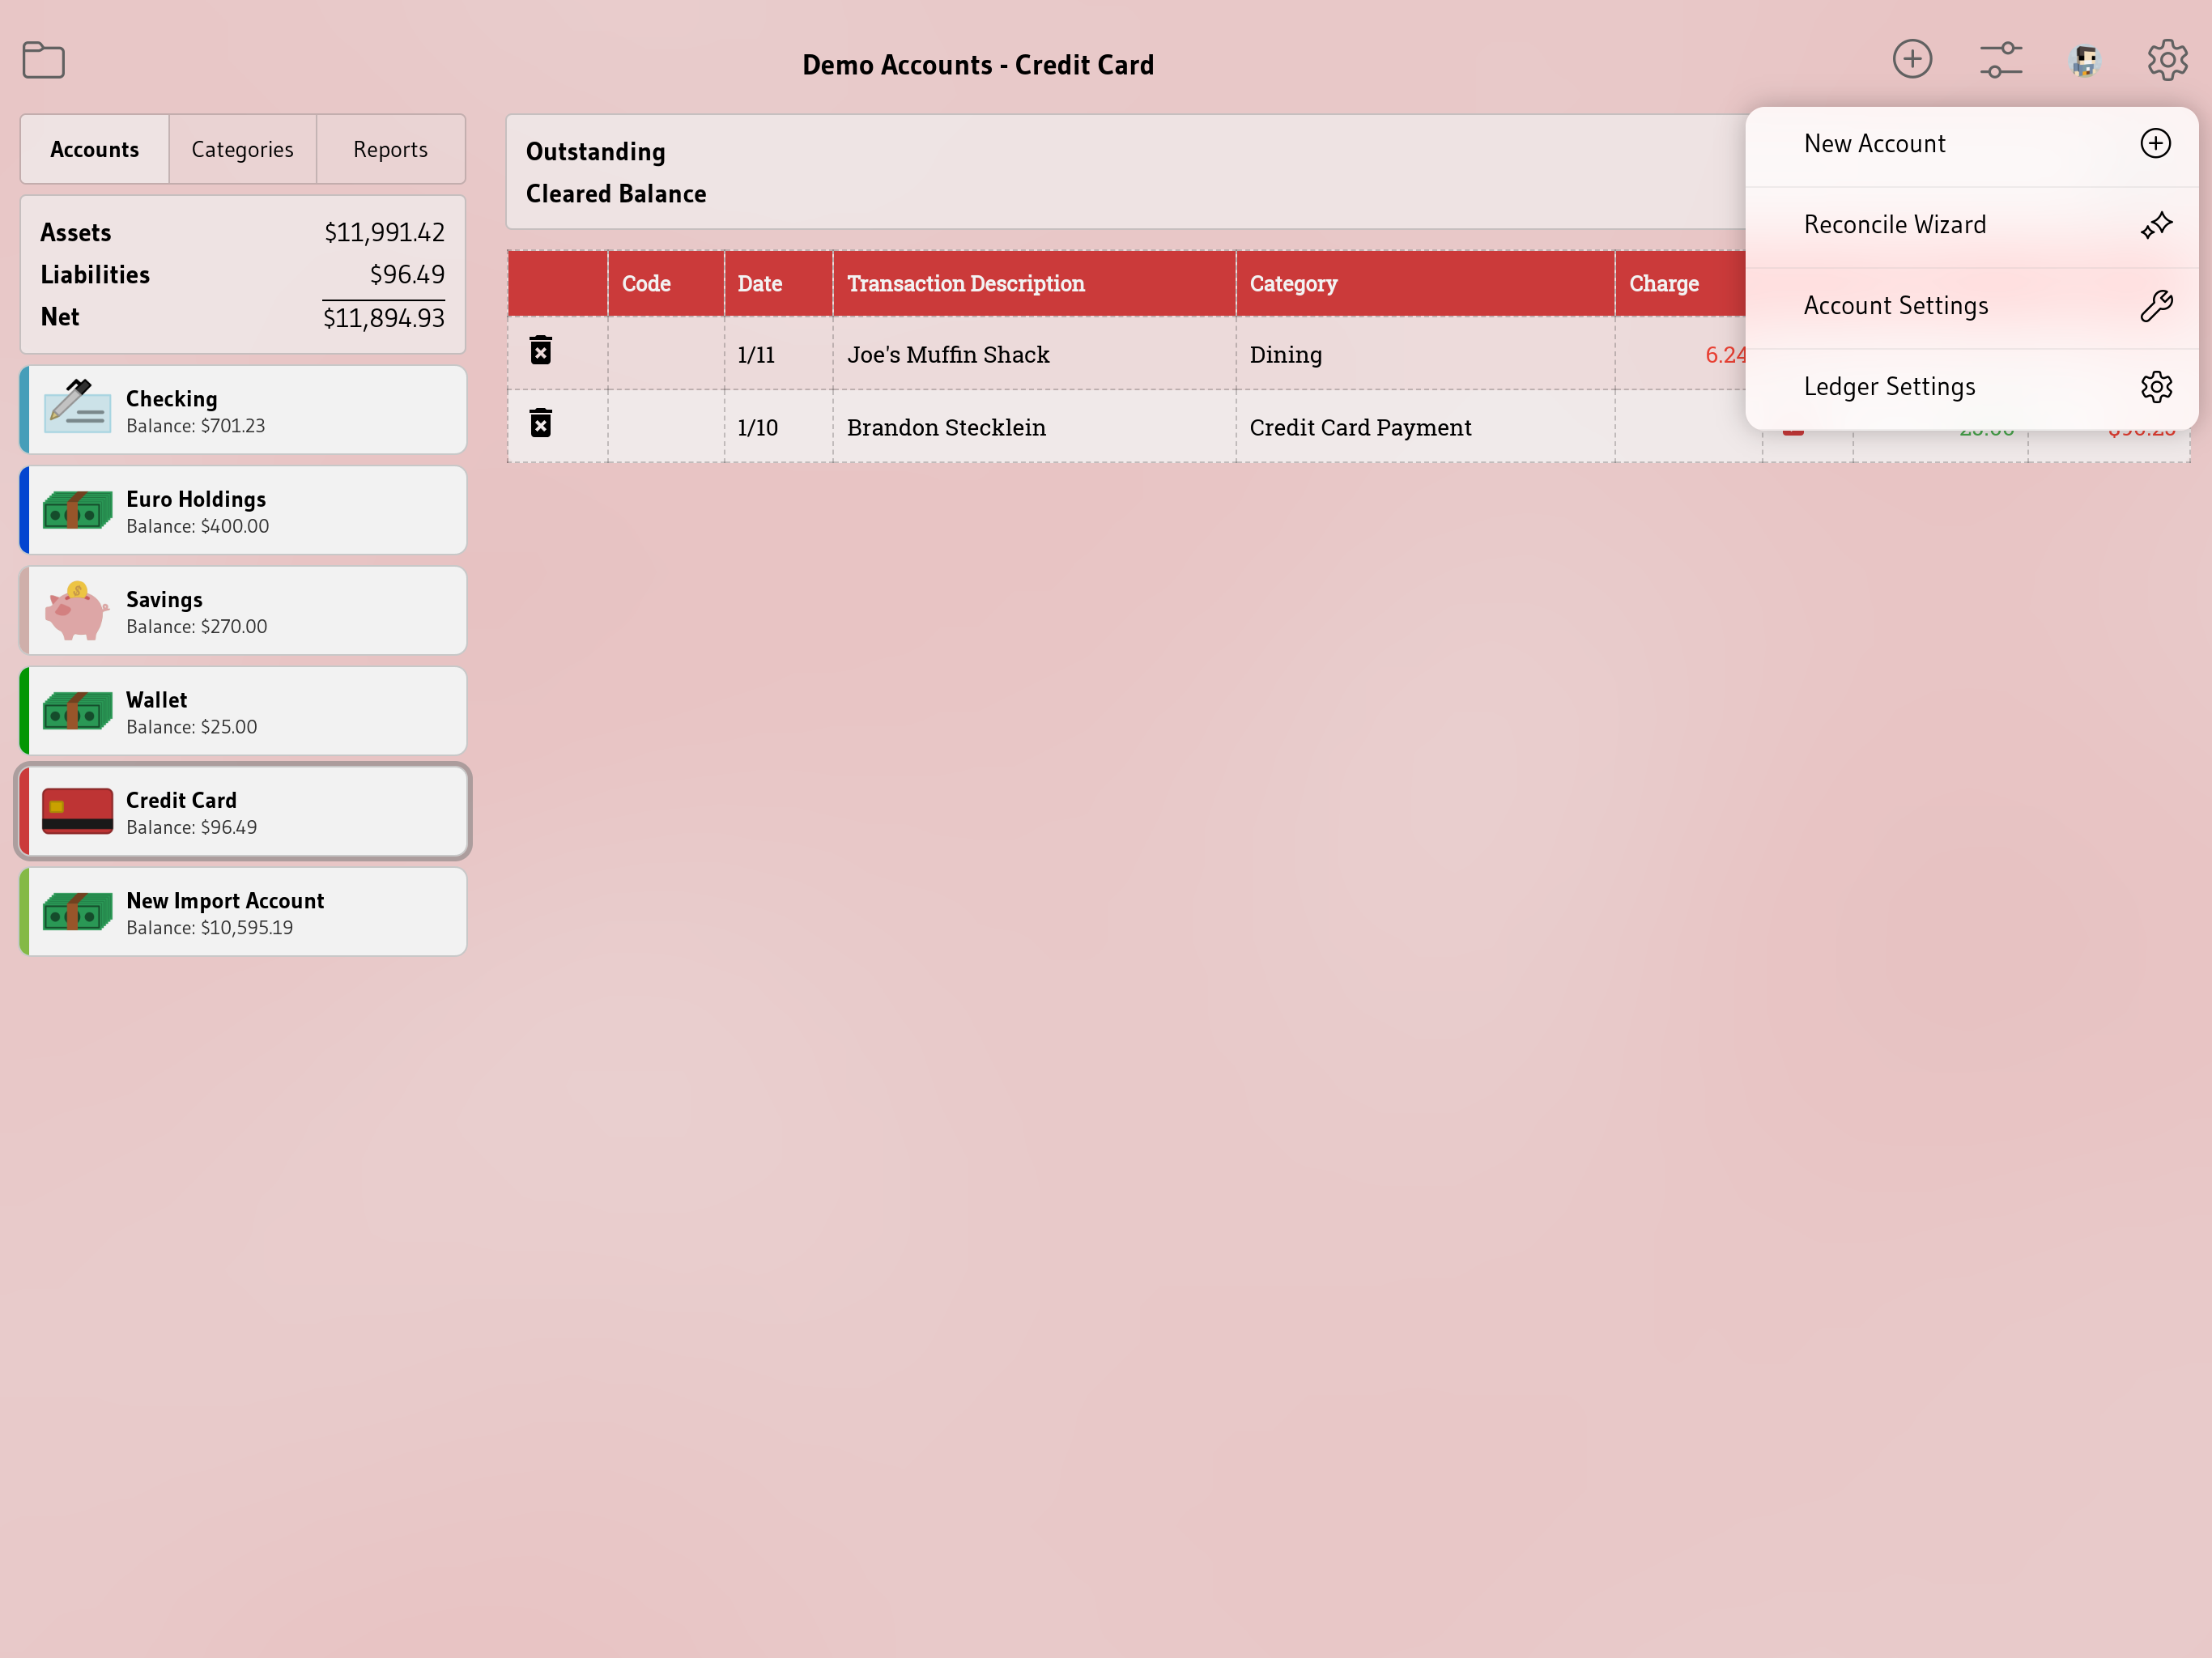
Task: Delete the Brandon Stecklein transaction
Action: coord(541,424)
